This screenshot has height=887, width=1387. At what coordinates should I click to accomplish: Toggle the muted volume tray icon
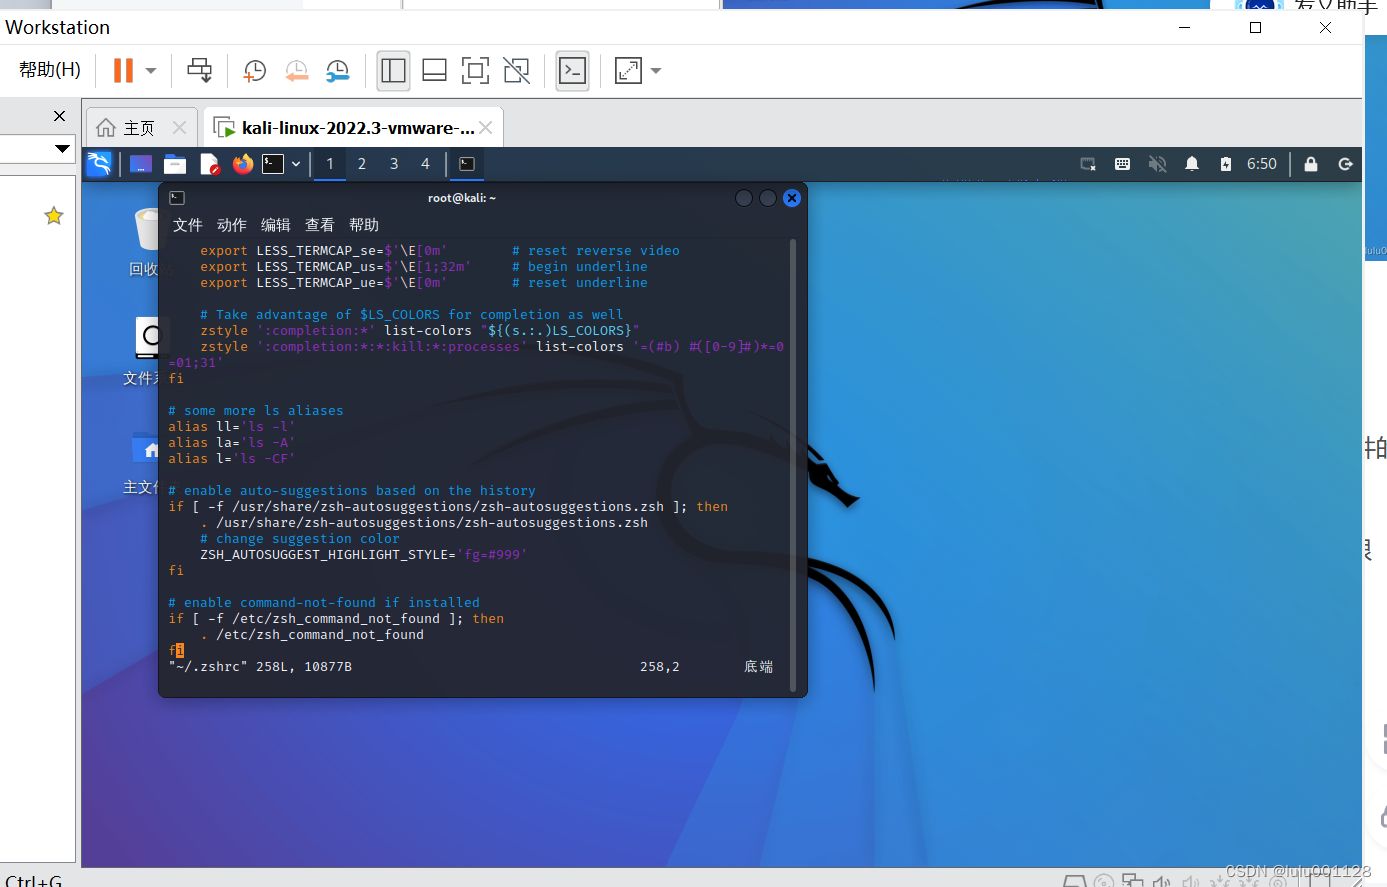pyautogui.click(x=1157, y=164)
